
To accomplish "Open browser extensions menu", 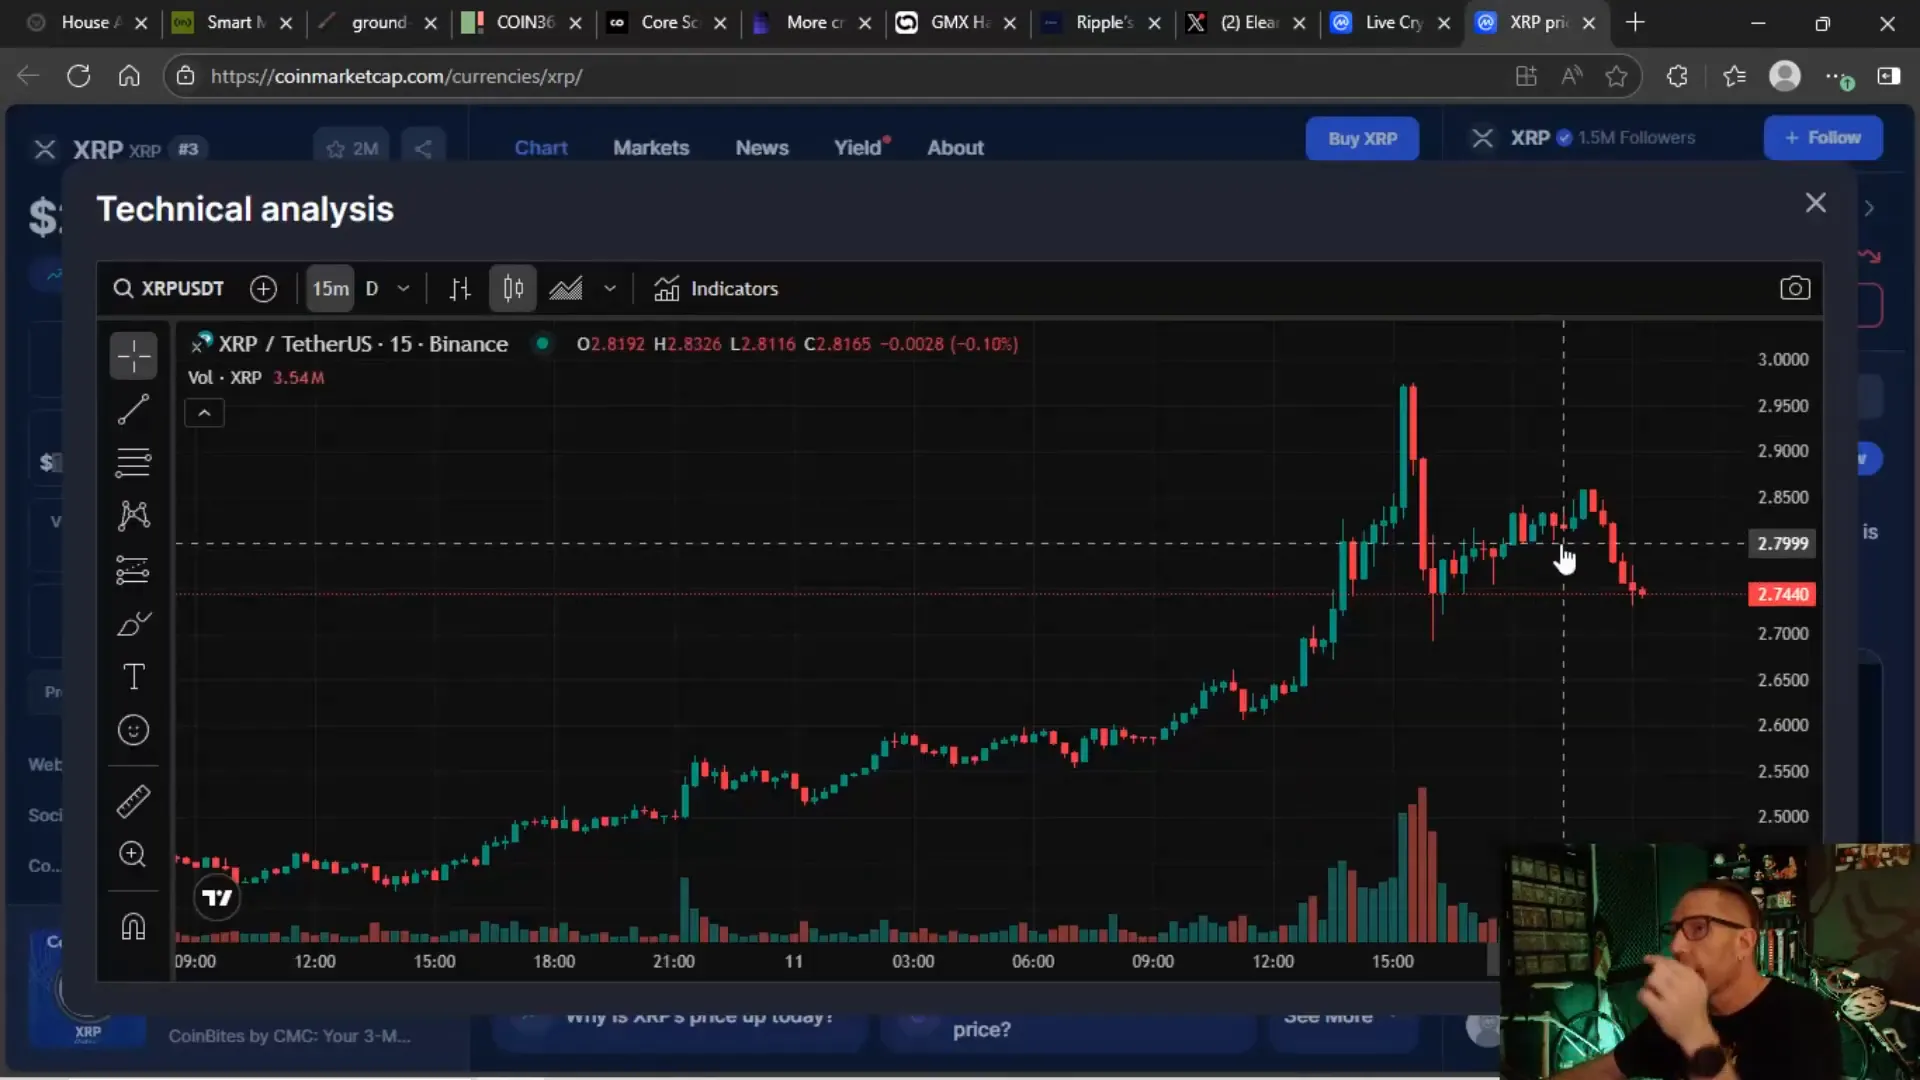I will coord(1677,76).
